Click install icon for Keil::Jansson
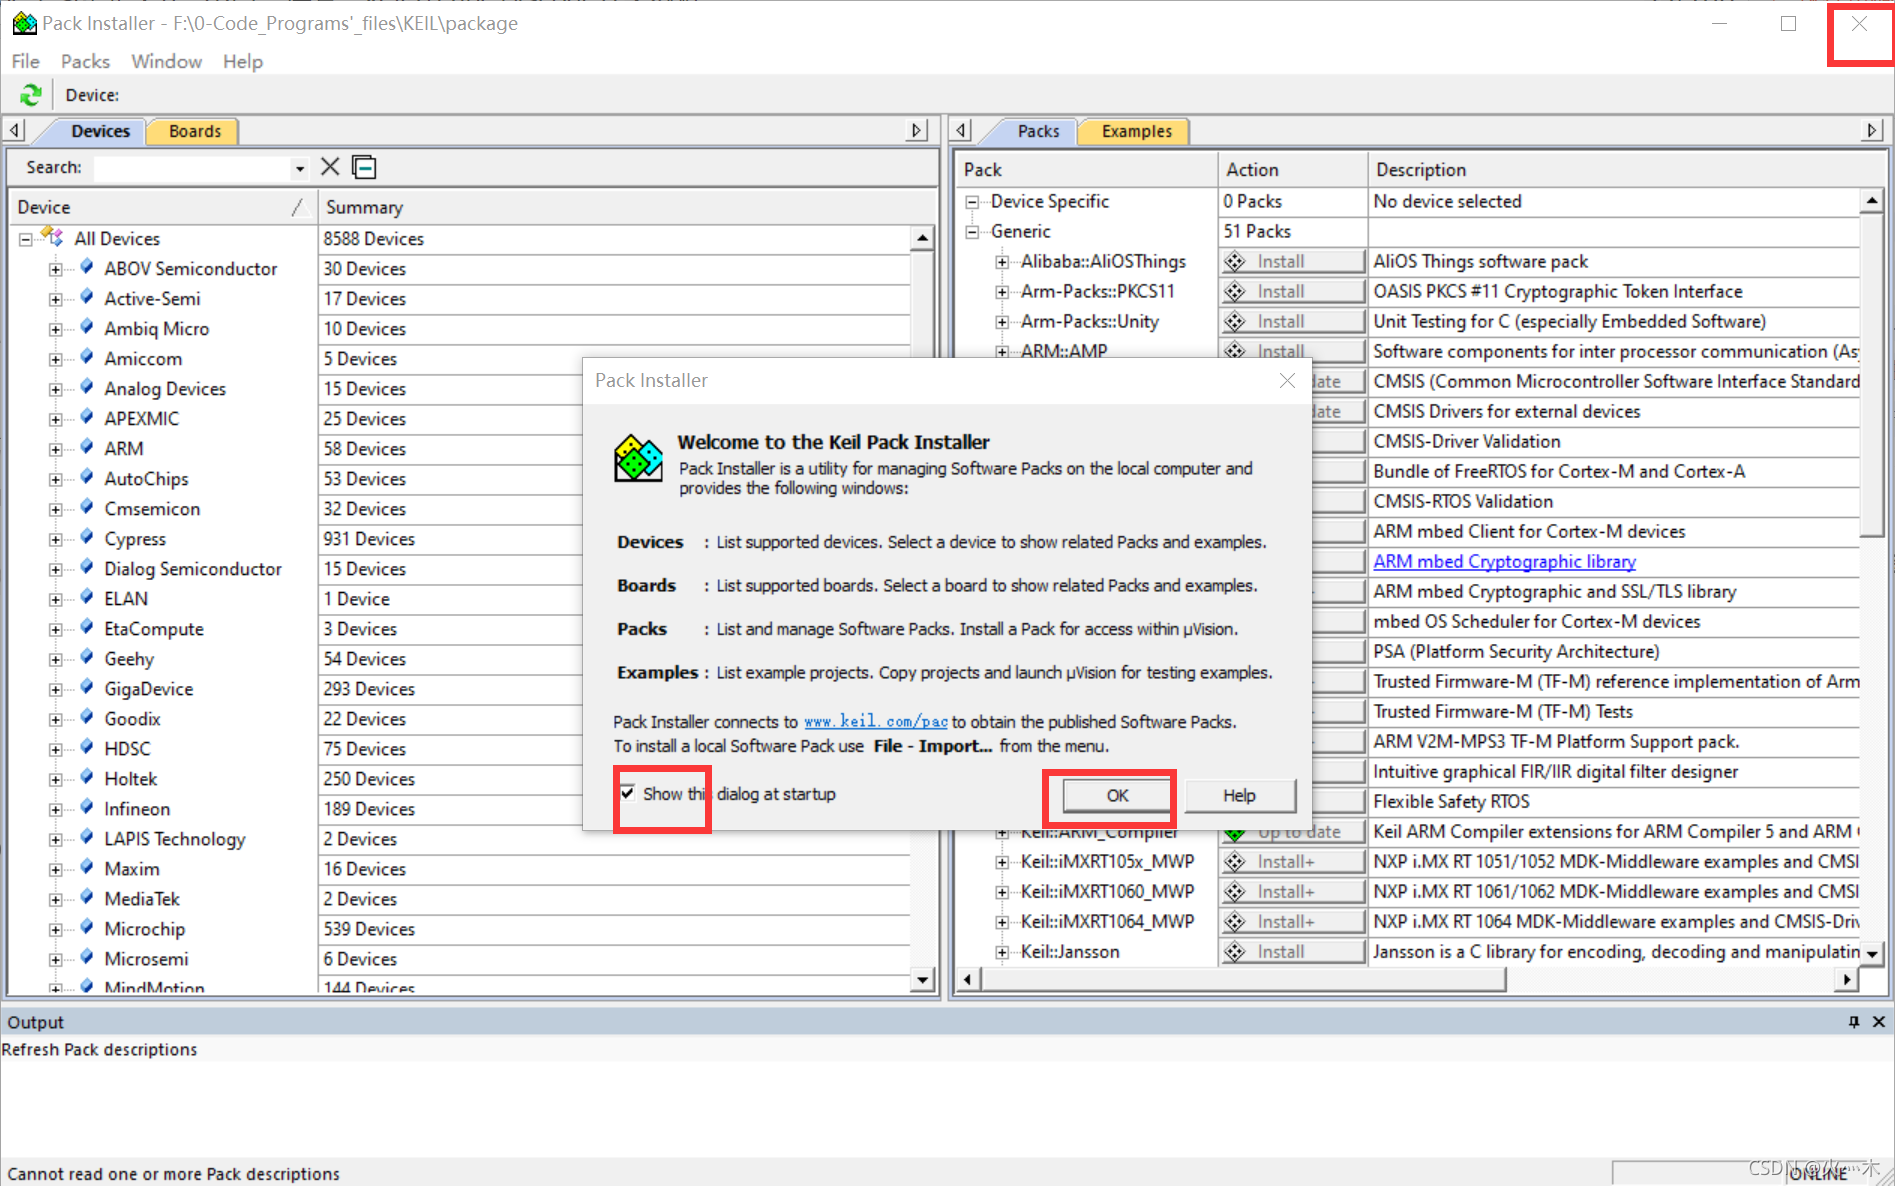The width and height of the screenshot is (1895, 1186). [x=1236, y=951]
